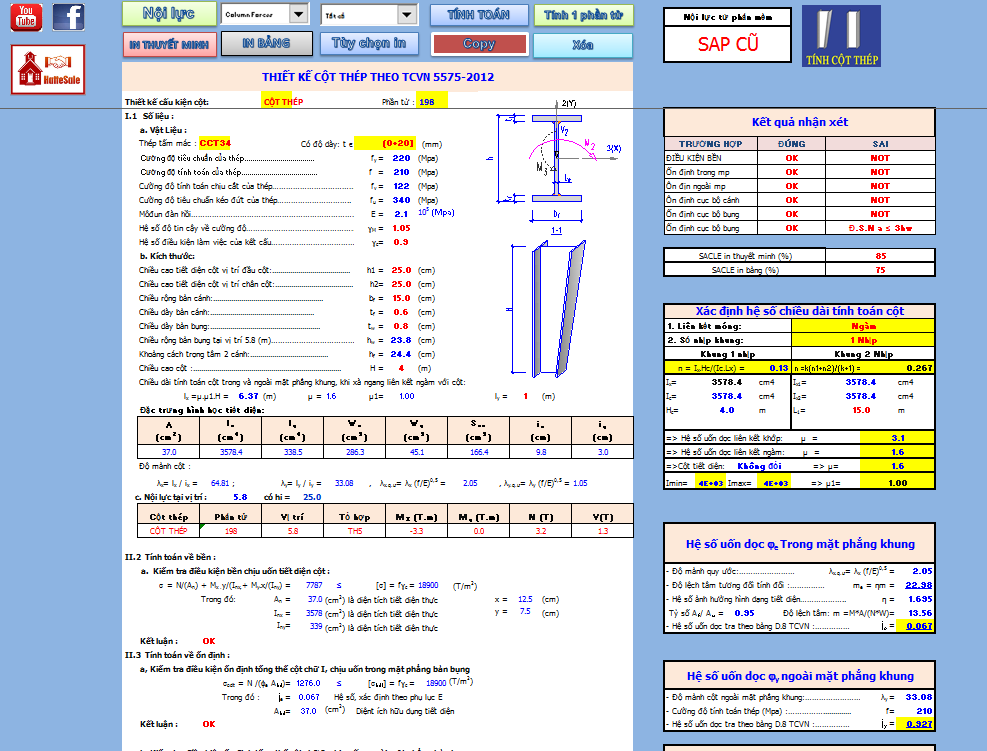The height and width of the screenshot is (751, 987).
Task: Select the hw value 23.8
Action: pos(401,340)
